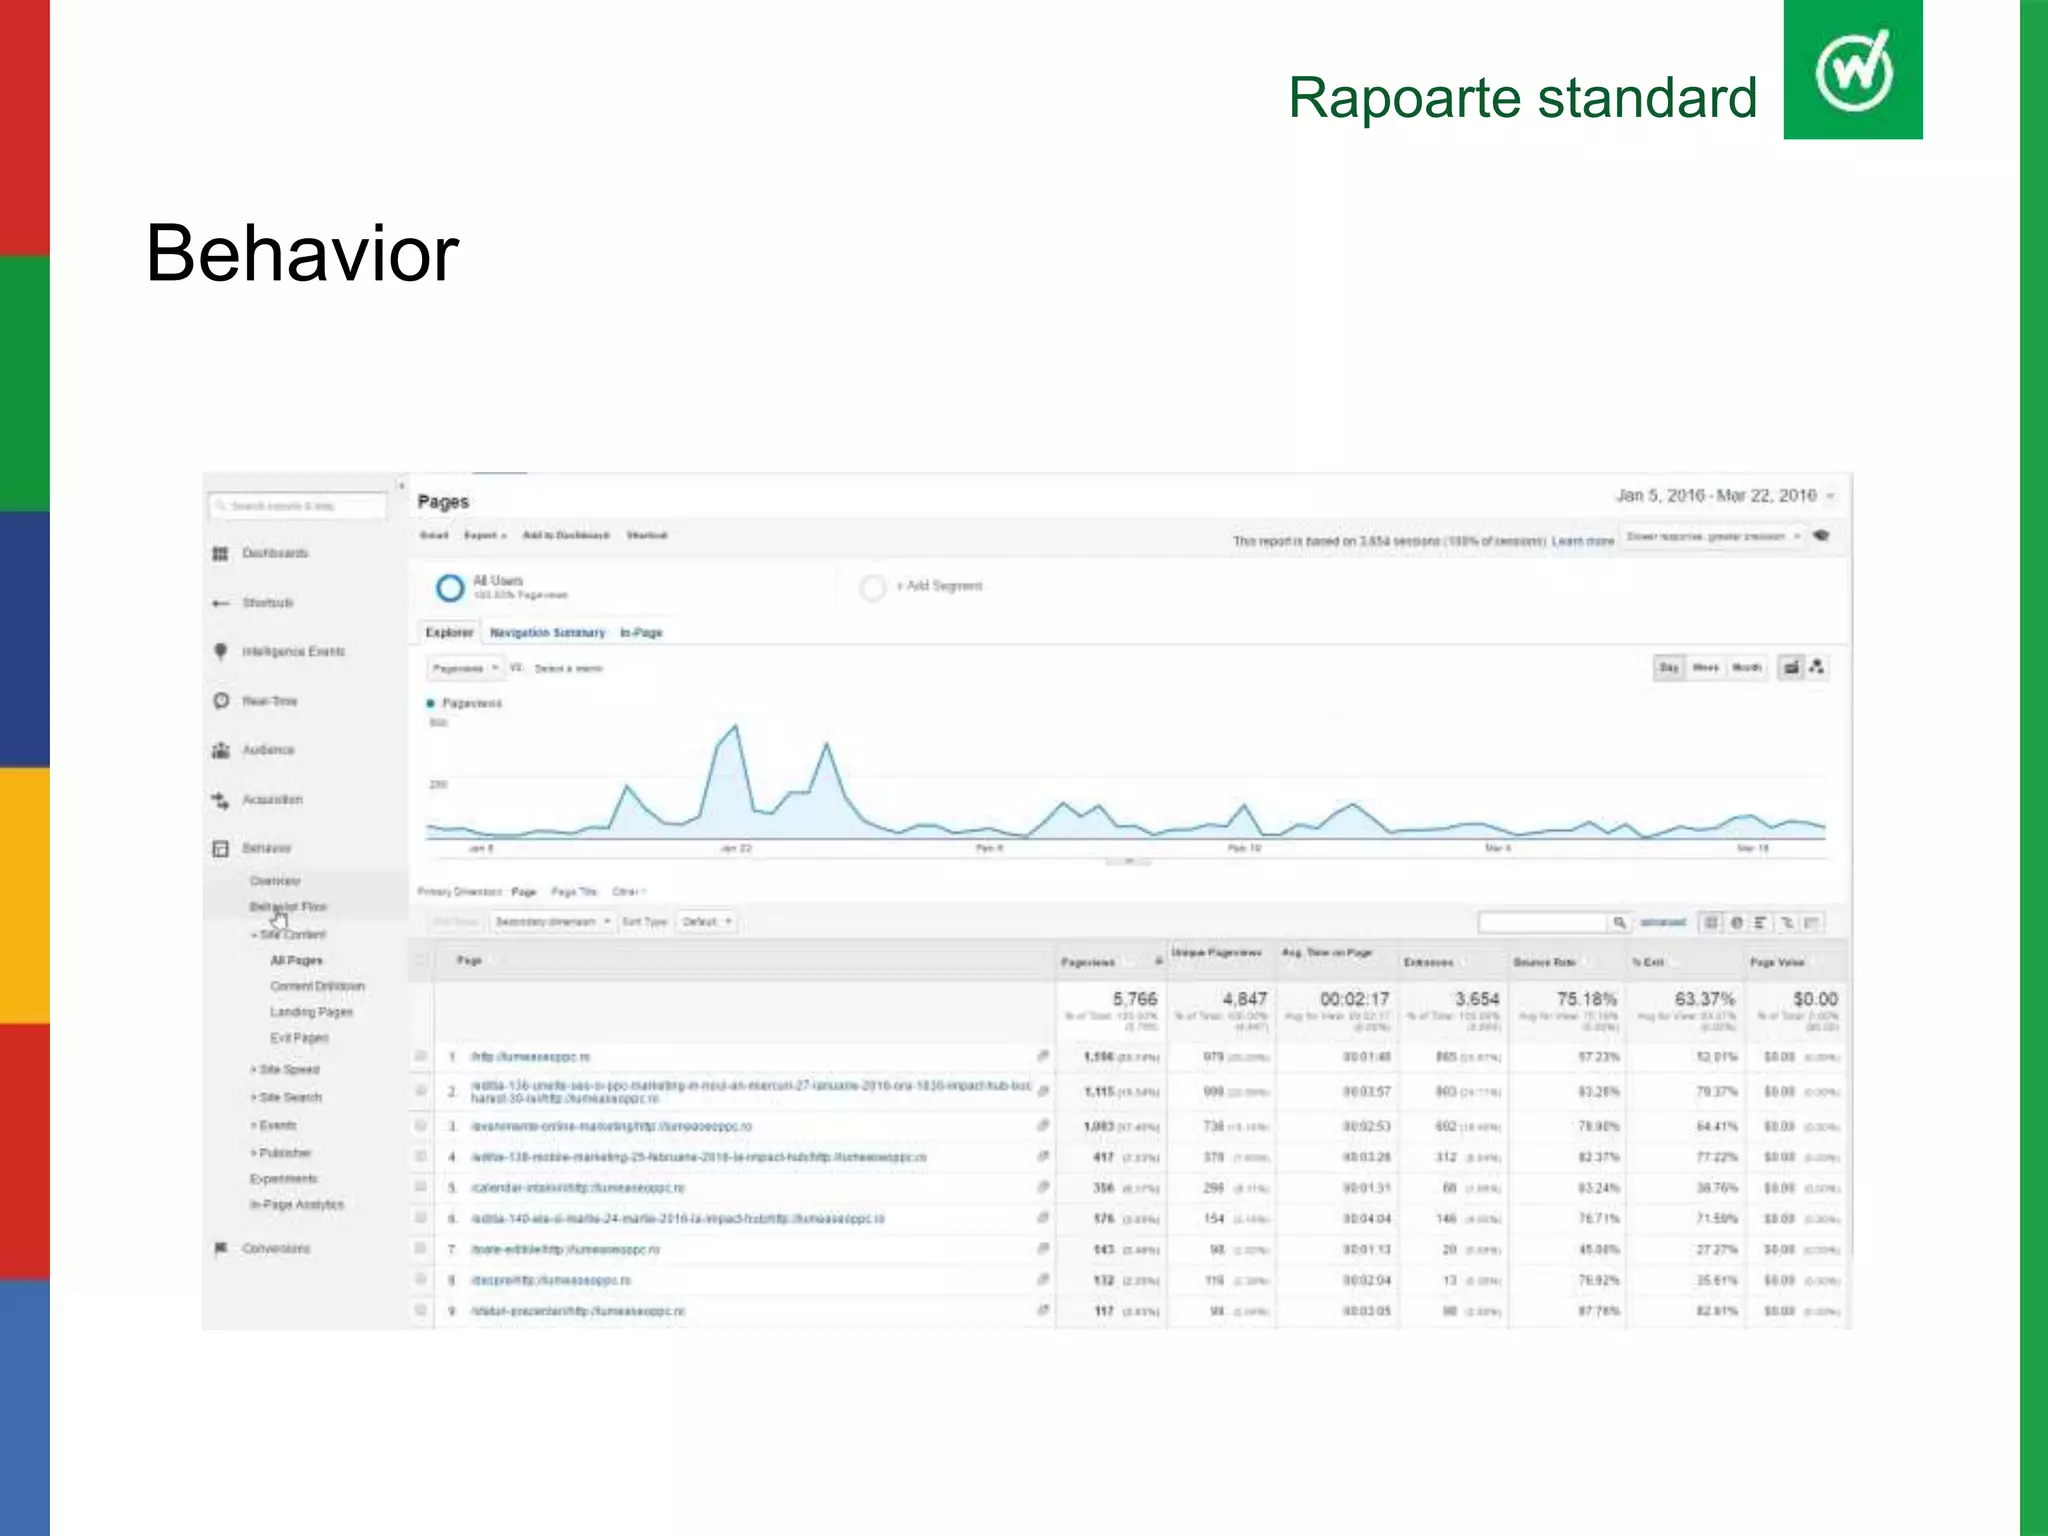Open the Sort Type Default dropdown

[x=707, y=922]
